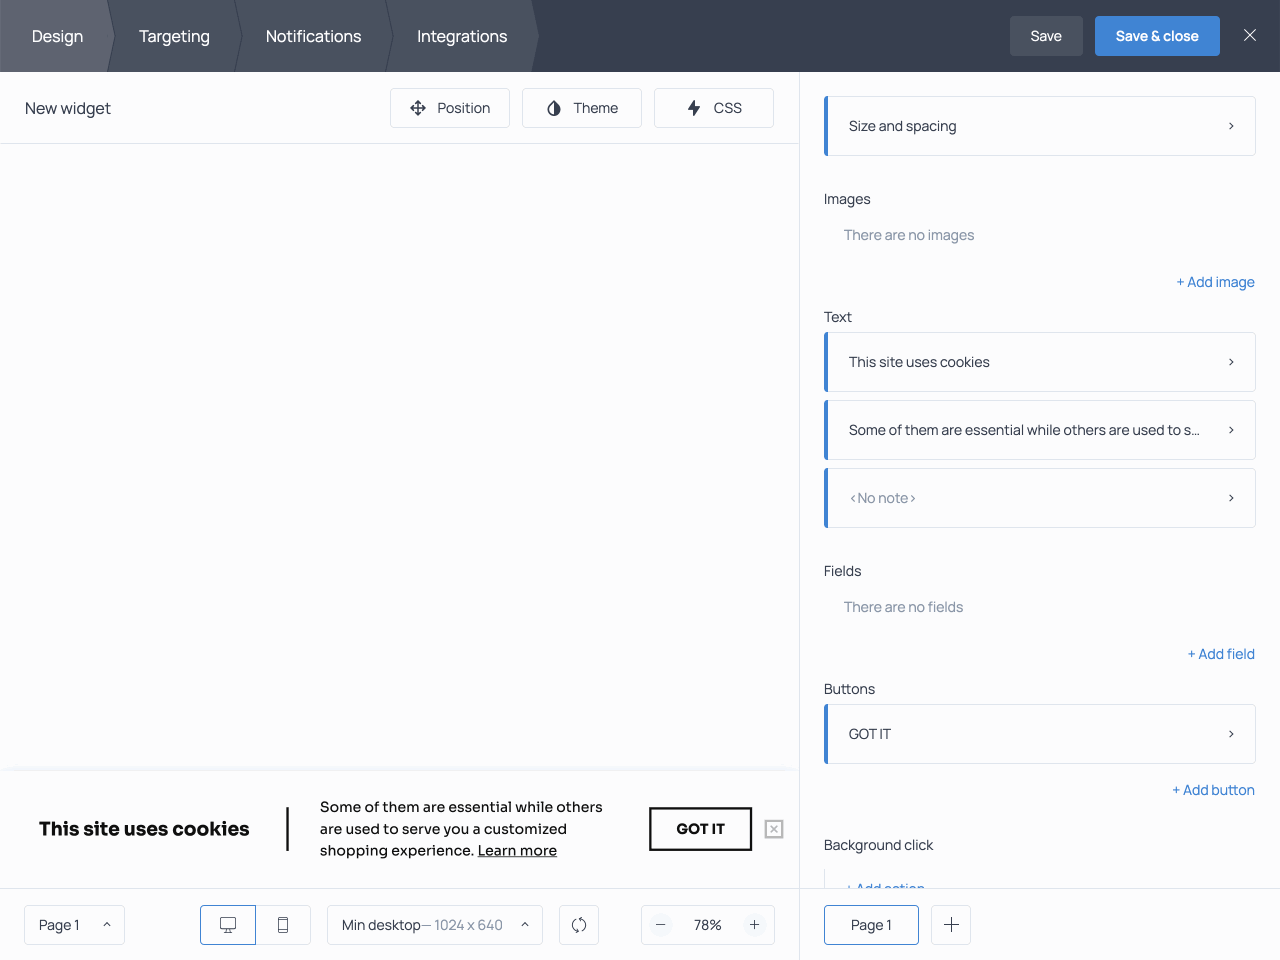The image size is (1280, 960).
Task: Open the CSS editor lightning icon
Action: (x=695, y=107)
